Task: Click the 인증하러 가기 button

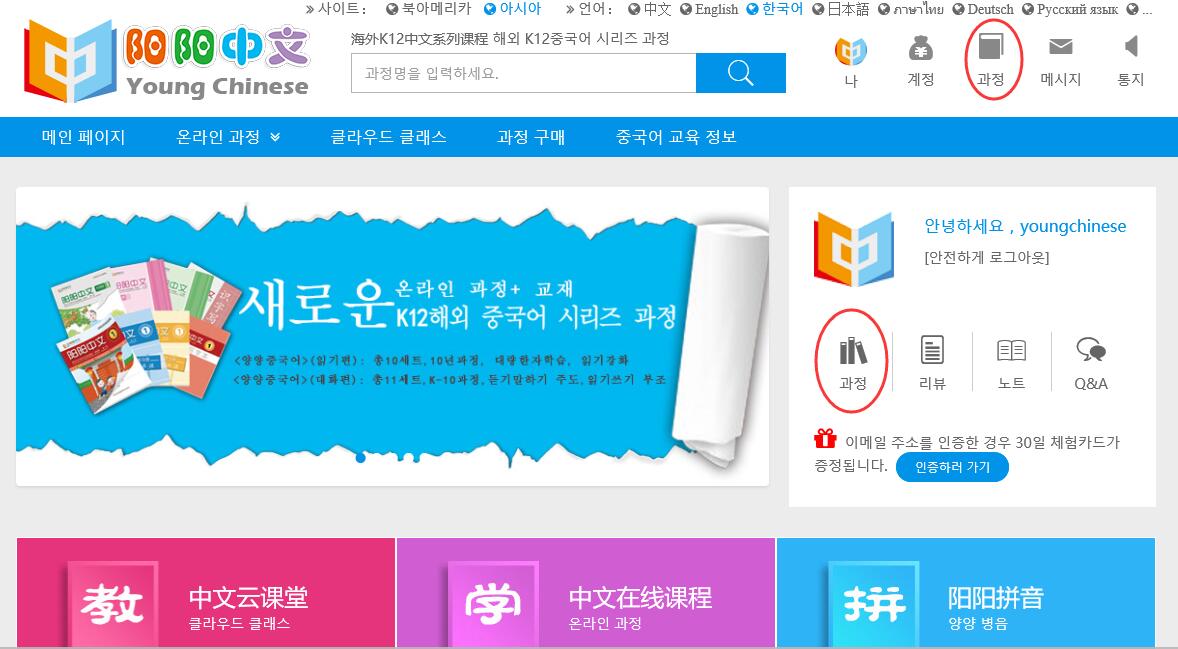Action: point(953,467)
